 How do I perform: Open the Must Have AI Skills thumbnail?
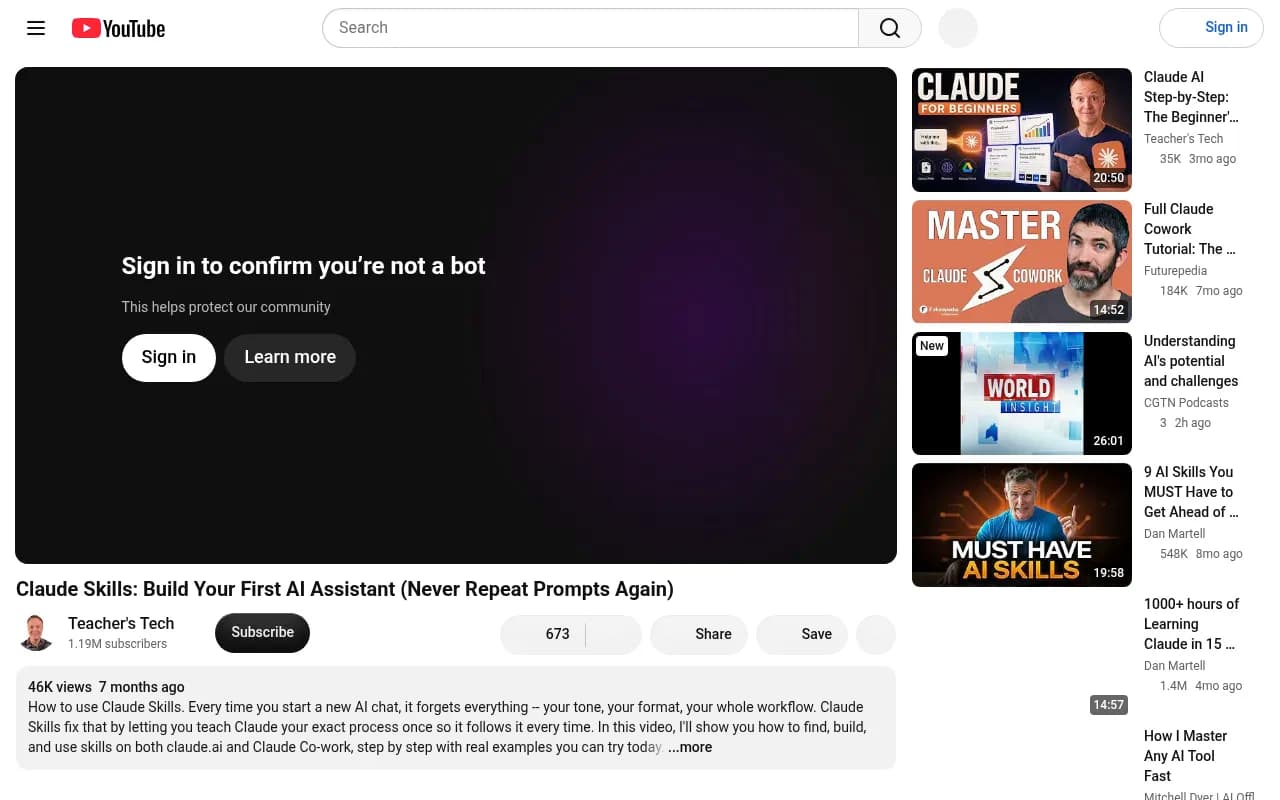tap(1022, 525)
